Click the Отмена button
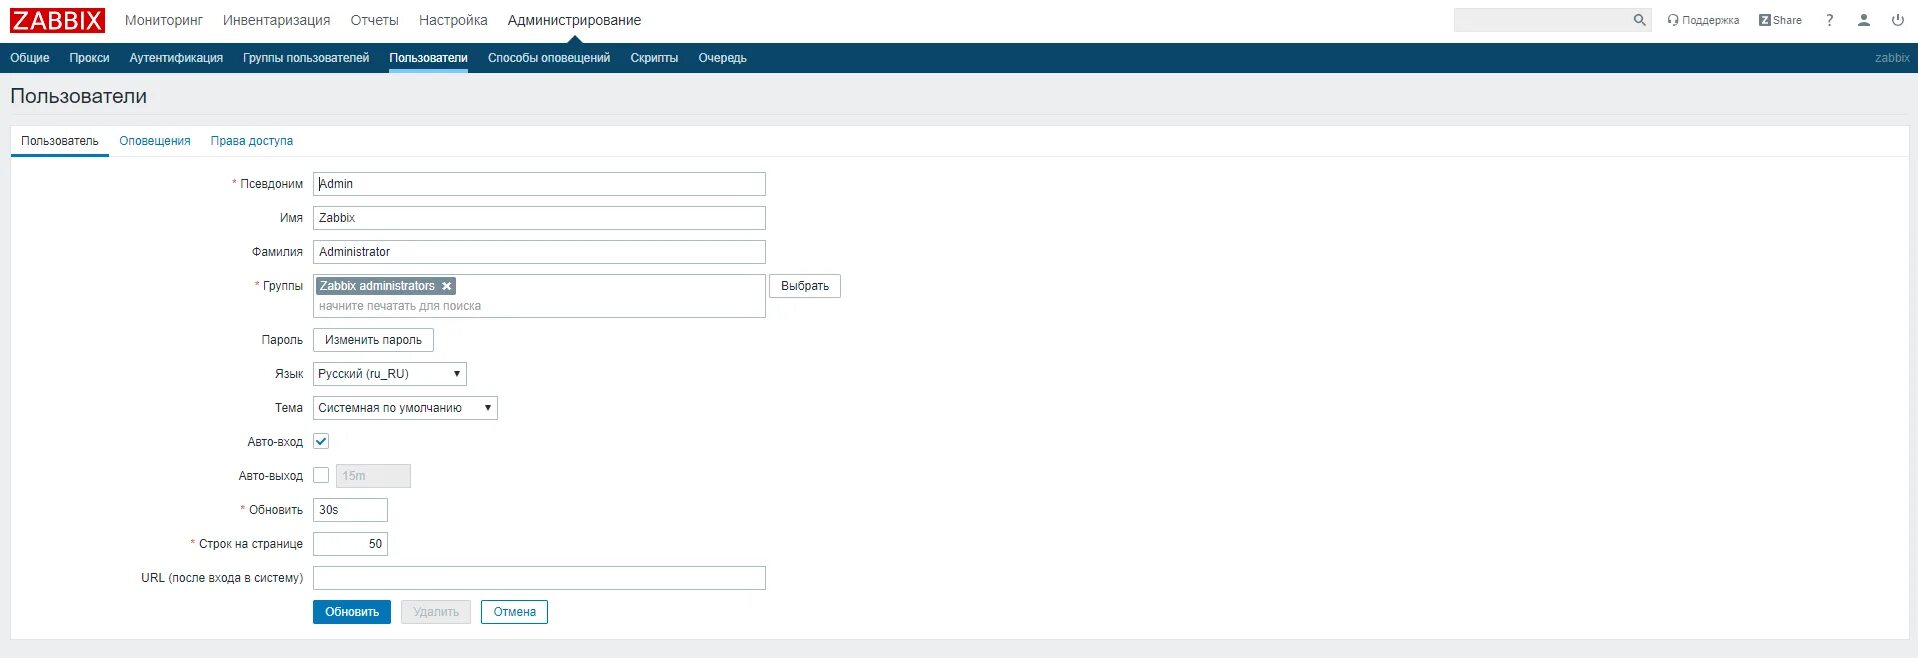 (514, 612)
